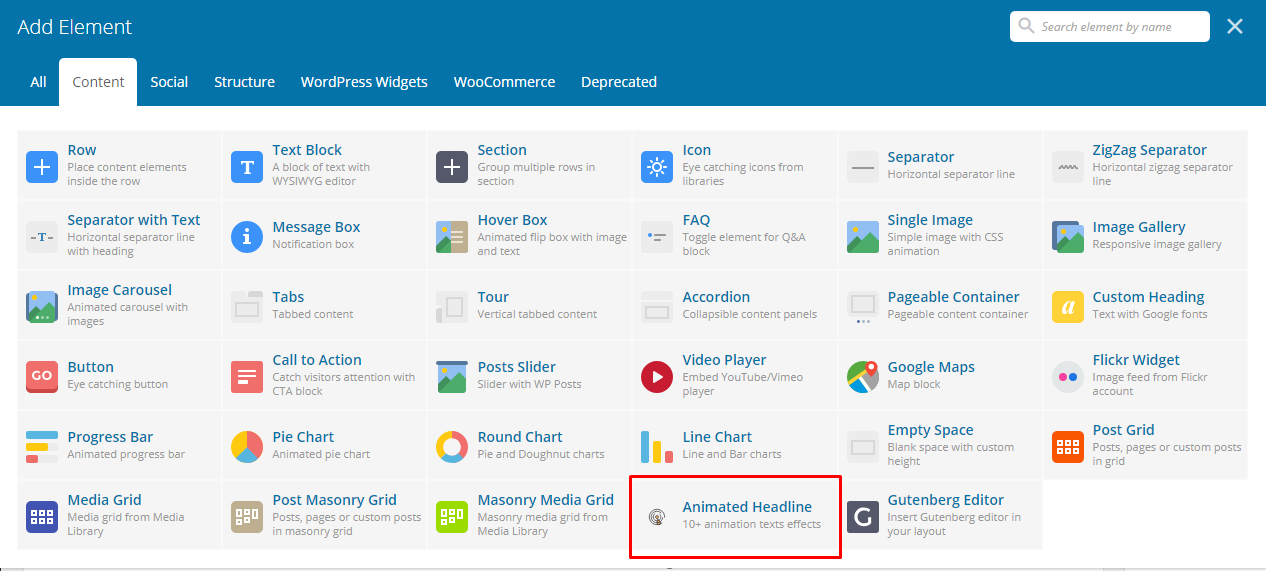Image resolution: width=1266 pixels, height=571 pixels.
Task: Open the Content tab
Action: pyautogui.click(x=98, y=82)
